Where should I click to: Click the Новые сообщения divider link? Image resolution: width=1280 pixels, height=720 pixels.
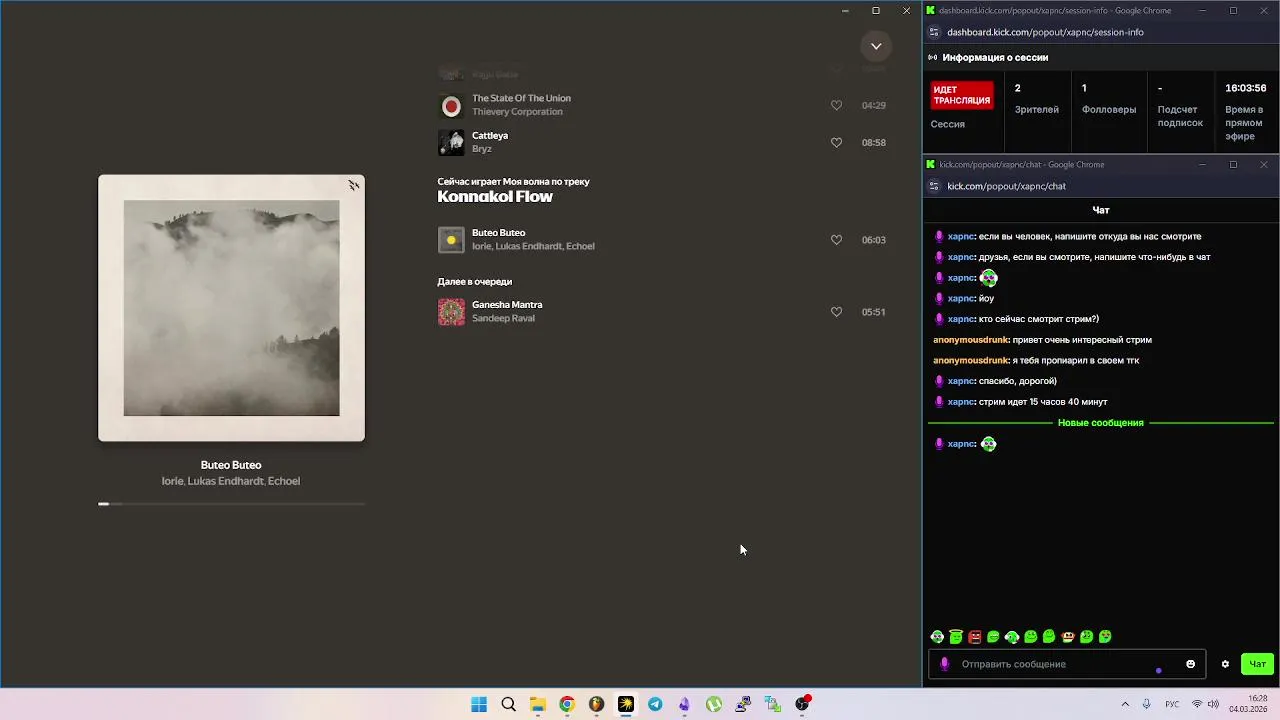pos(1100,423)
